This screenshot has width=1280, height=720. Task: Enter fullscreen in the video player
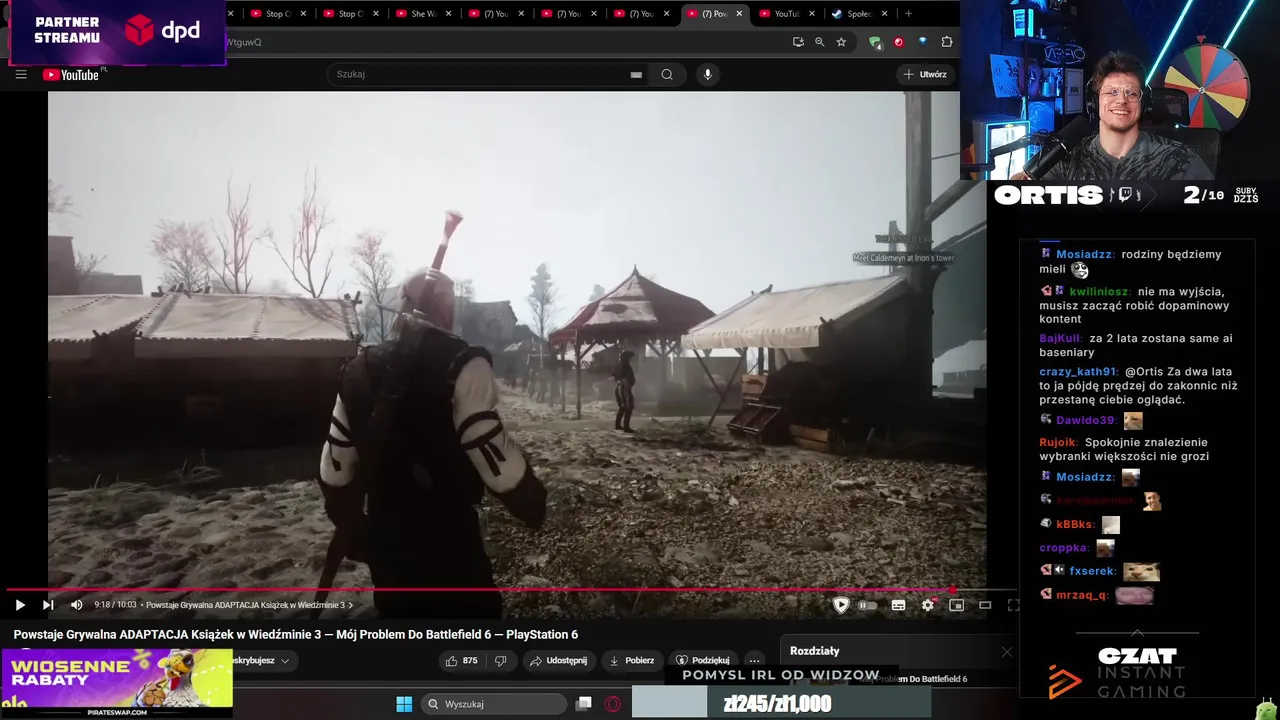coord(1013,605)
